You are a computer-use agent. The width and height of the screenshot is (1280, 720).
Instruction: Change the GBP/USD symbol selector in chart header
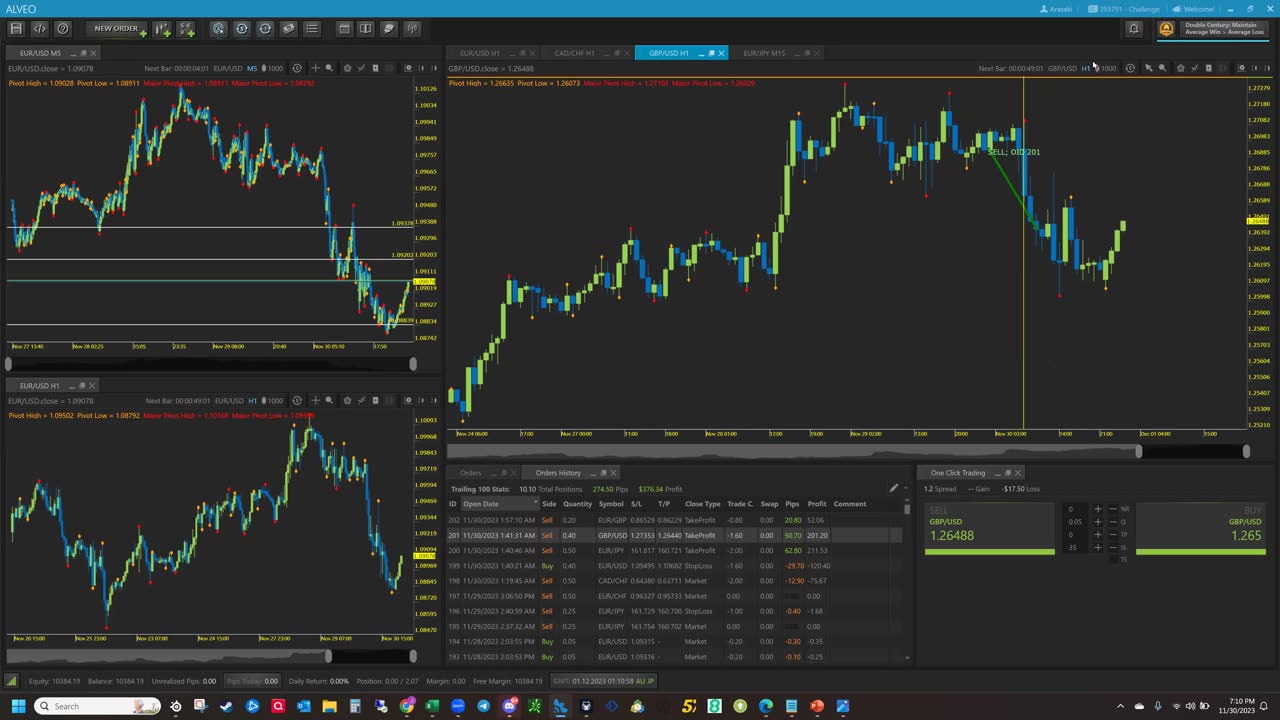1062,68
